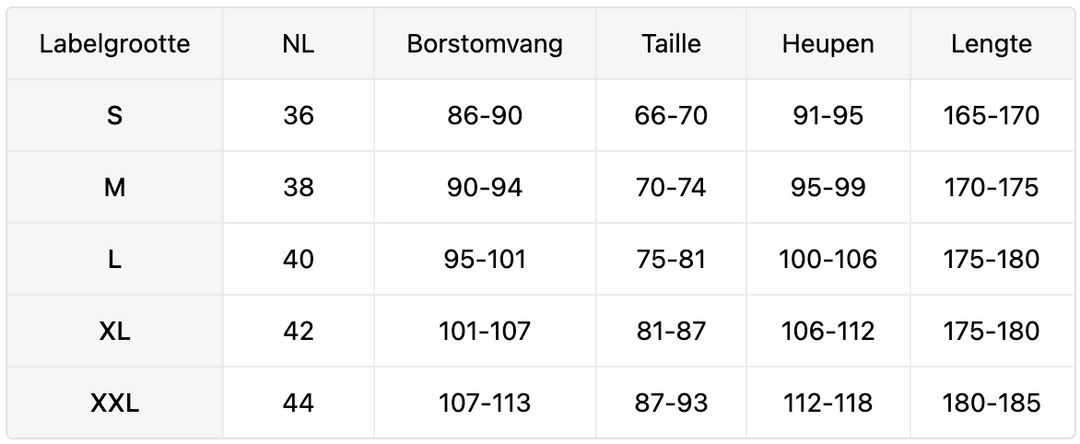Click NL size 44 cell

click(298, 403)
